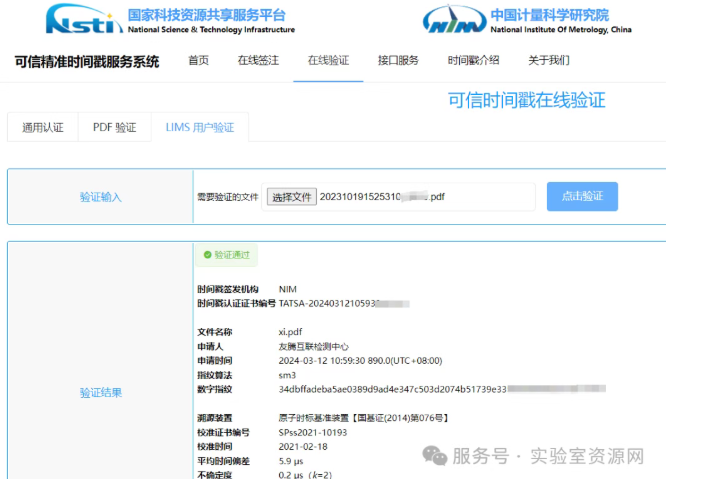Click the 时间戳签发机构 label
701x479 pixels.
228,289
